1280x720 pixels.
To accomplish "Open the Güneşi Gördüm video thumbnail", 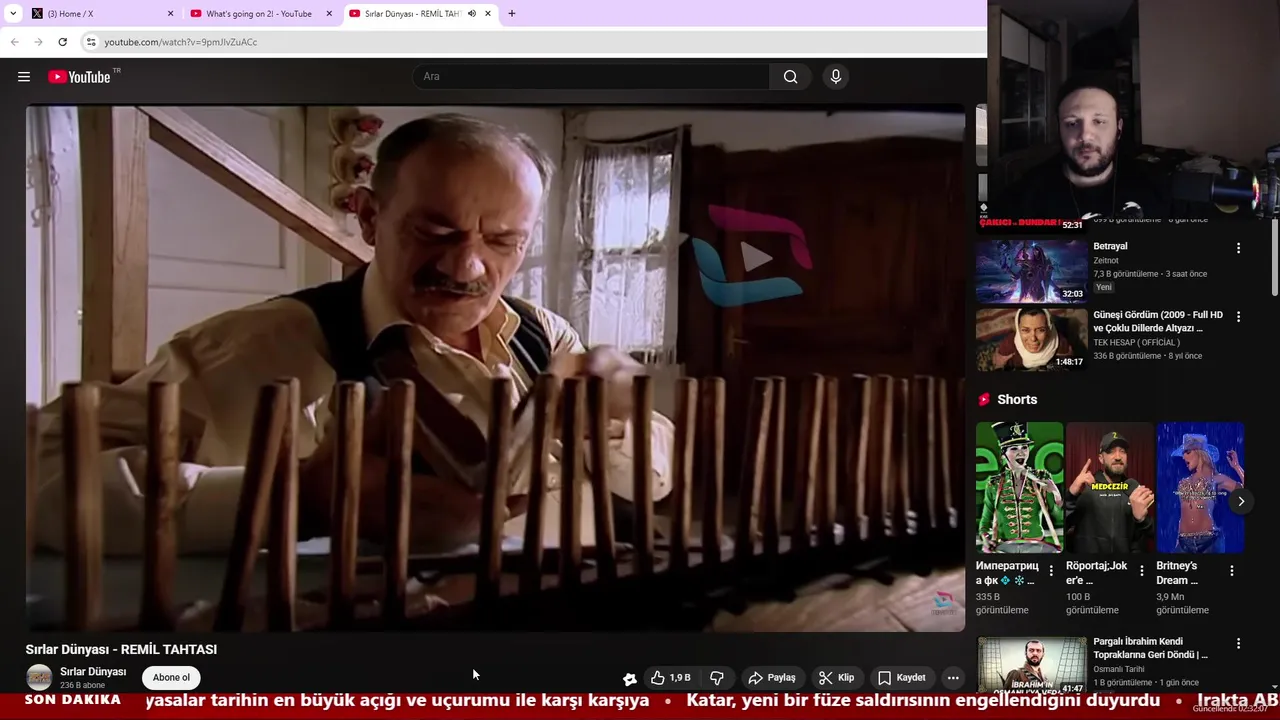I will click(x=1031, y=339).
